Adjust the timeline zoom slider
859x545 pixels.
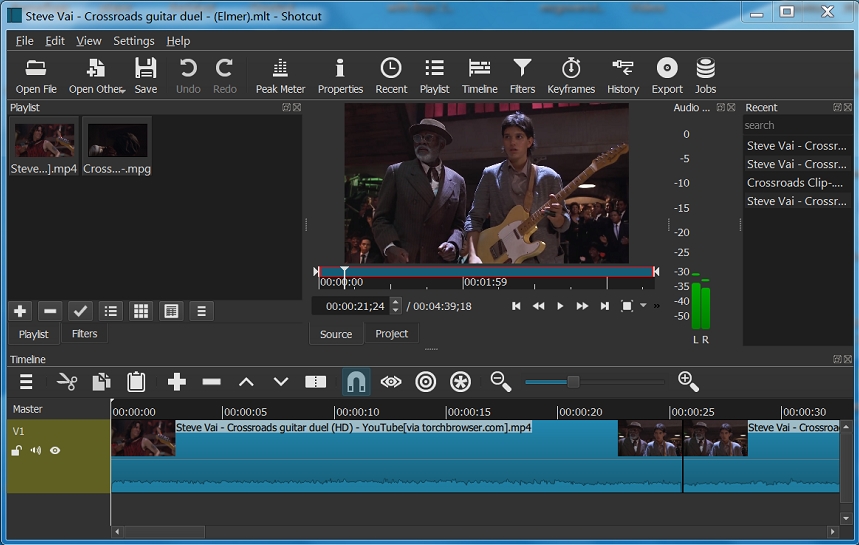573,382
